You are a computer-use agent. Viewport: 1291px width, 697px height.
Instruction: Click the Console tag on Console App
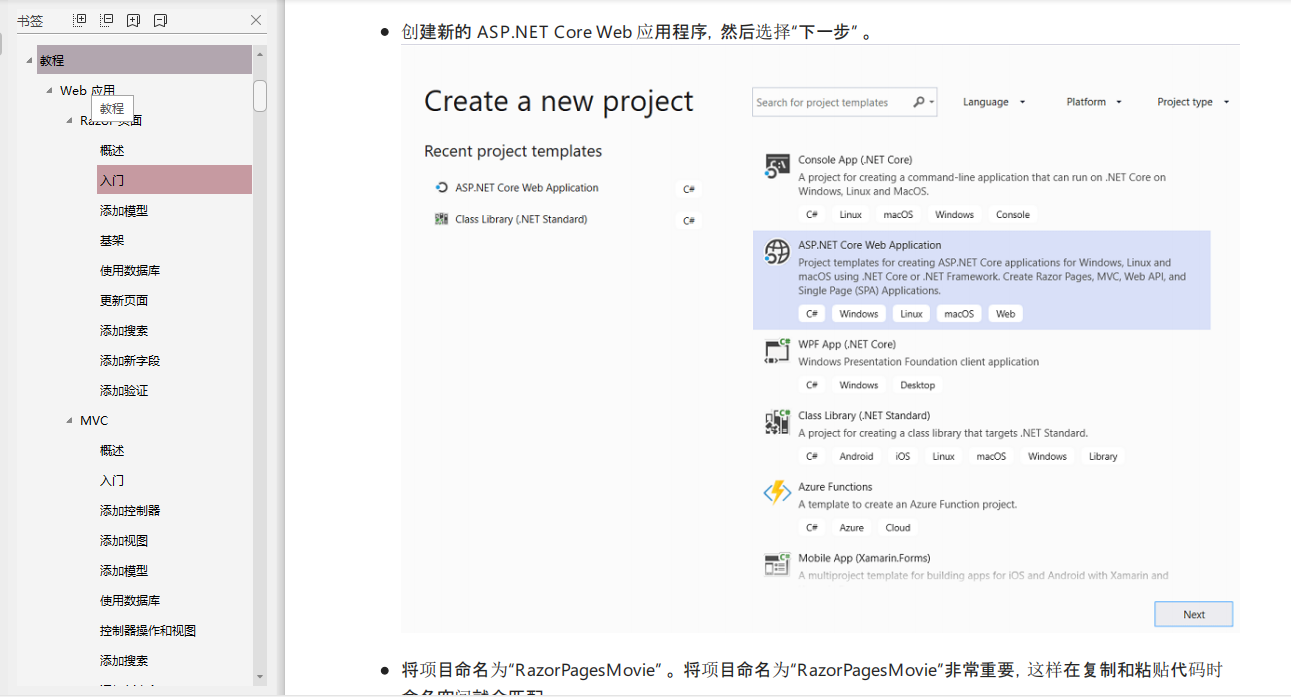point(1013,215)
